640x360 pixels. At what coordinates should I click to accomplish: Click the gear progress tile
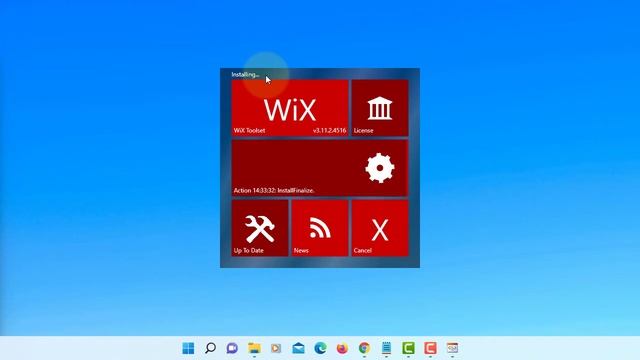(320, 168)
